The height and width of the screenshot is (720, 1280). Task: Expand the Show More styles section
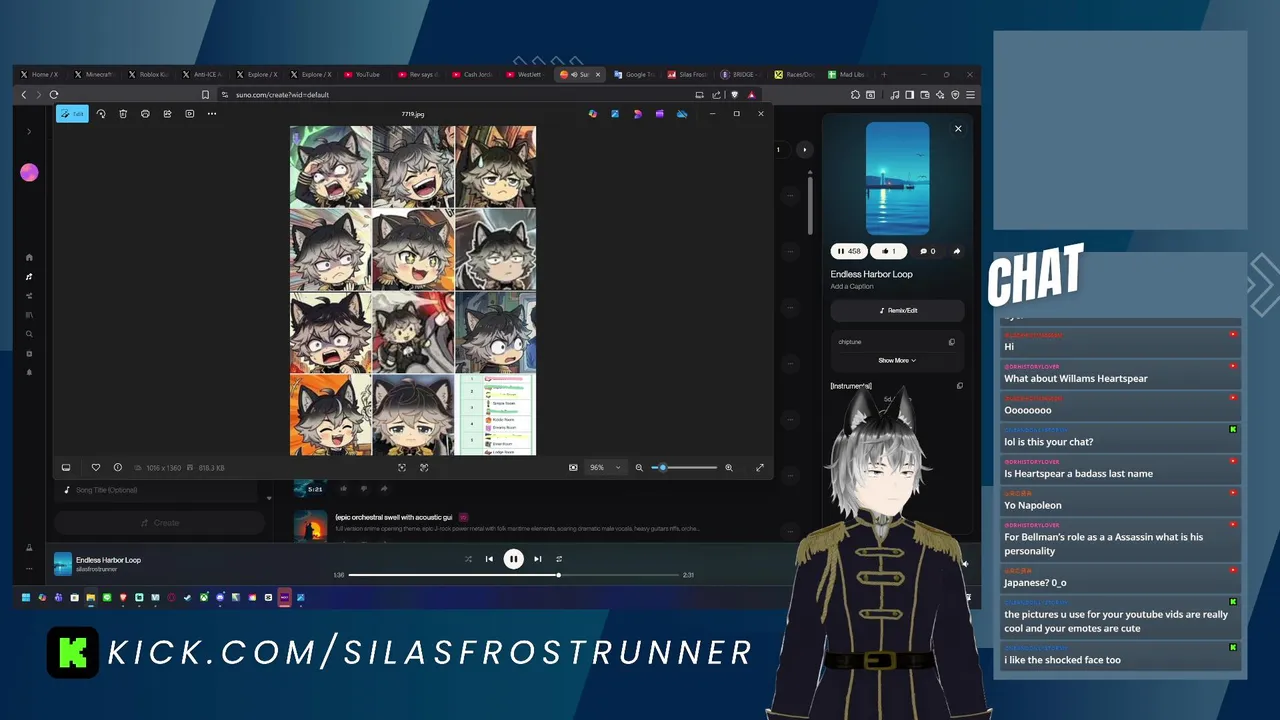pyautogui.click(x=897, y=360)
